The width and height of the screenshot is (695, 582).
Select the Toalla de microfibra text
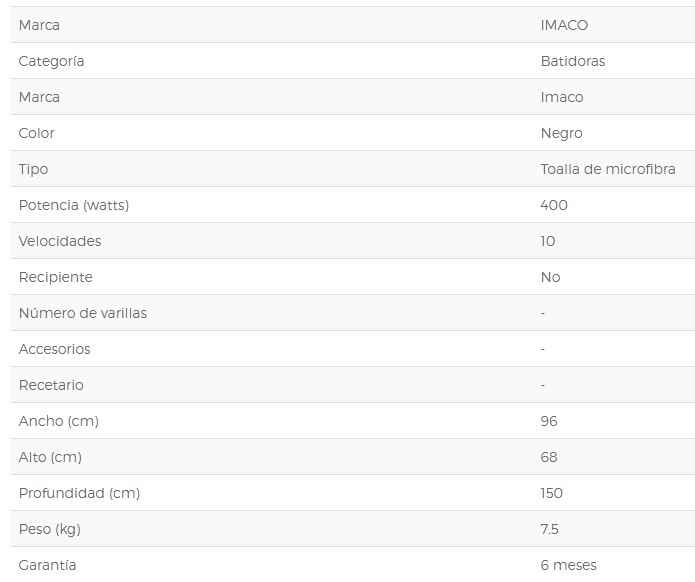coord(608,169)
